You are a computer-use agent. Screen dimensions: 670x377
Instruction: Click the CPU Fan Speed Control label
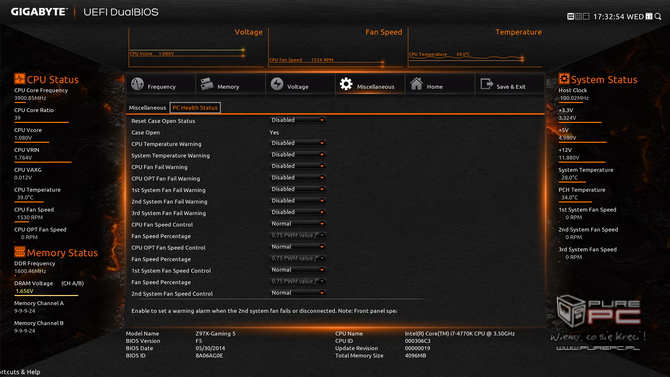coord(162,225)
